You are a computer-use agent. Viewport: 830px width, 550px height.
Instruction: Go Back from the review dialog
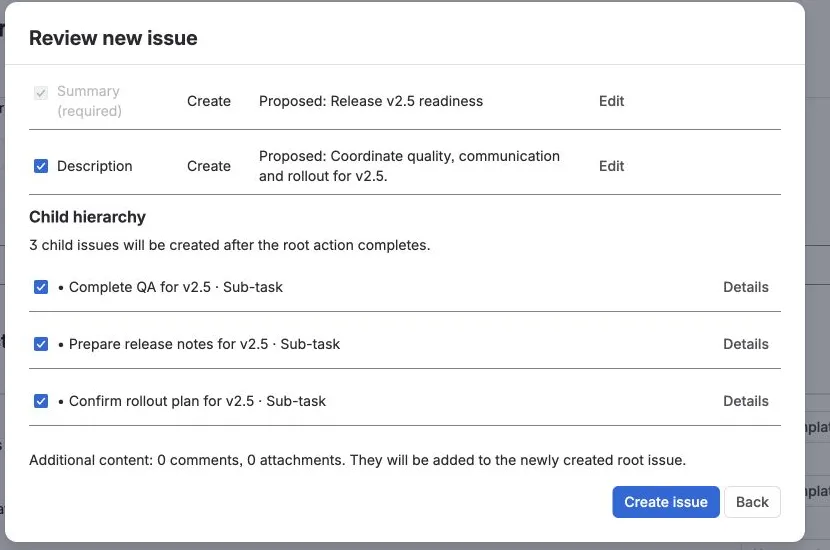point(752,502)
